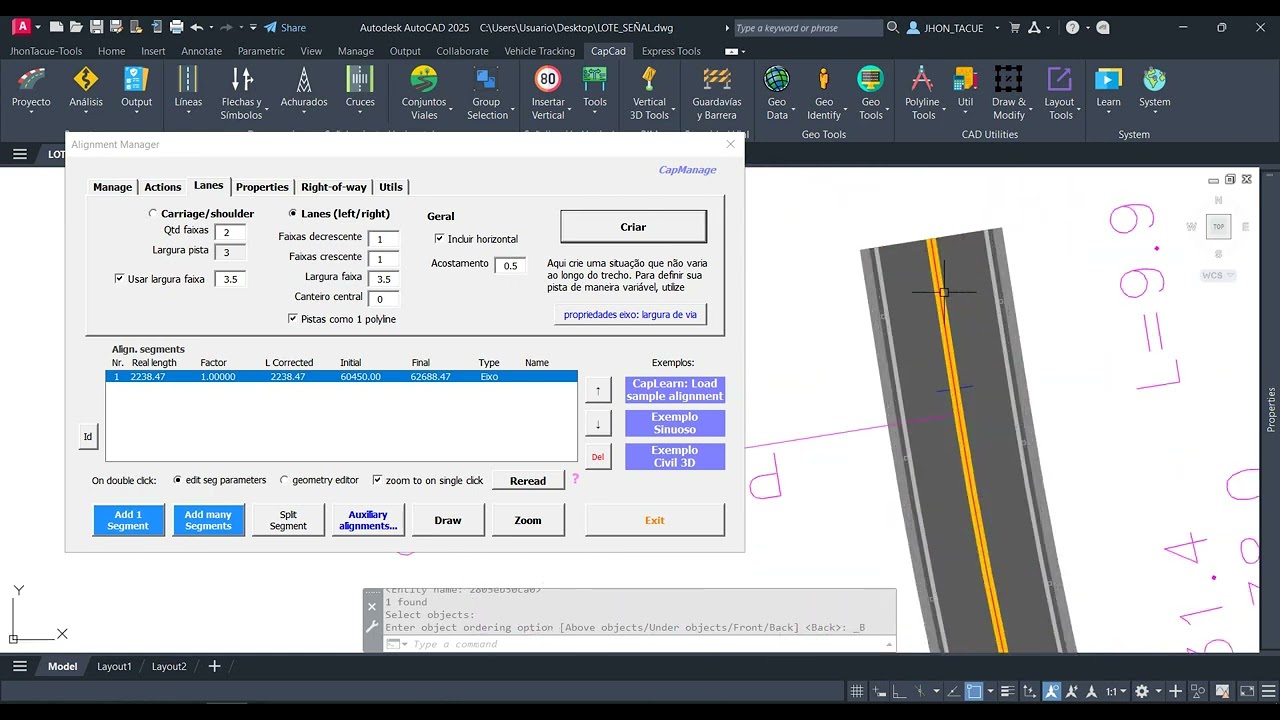Click the Acostamento value field
The image size is (1280, 720).
510,266
